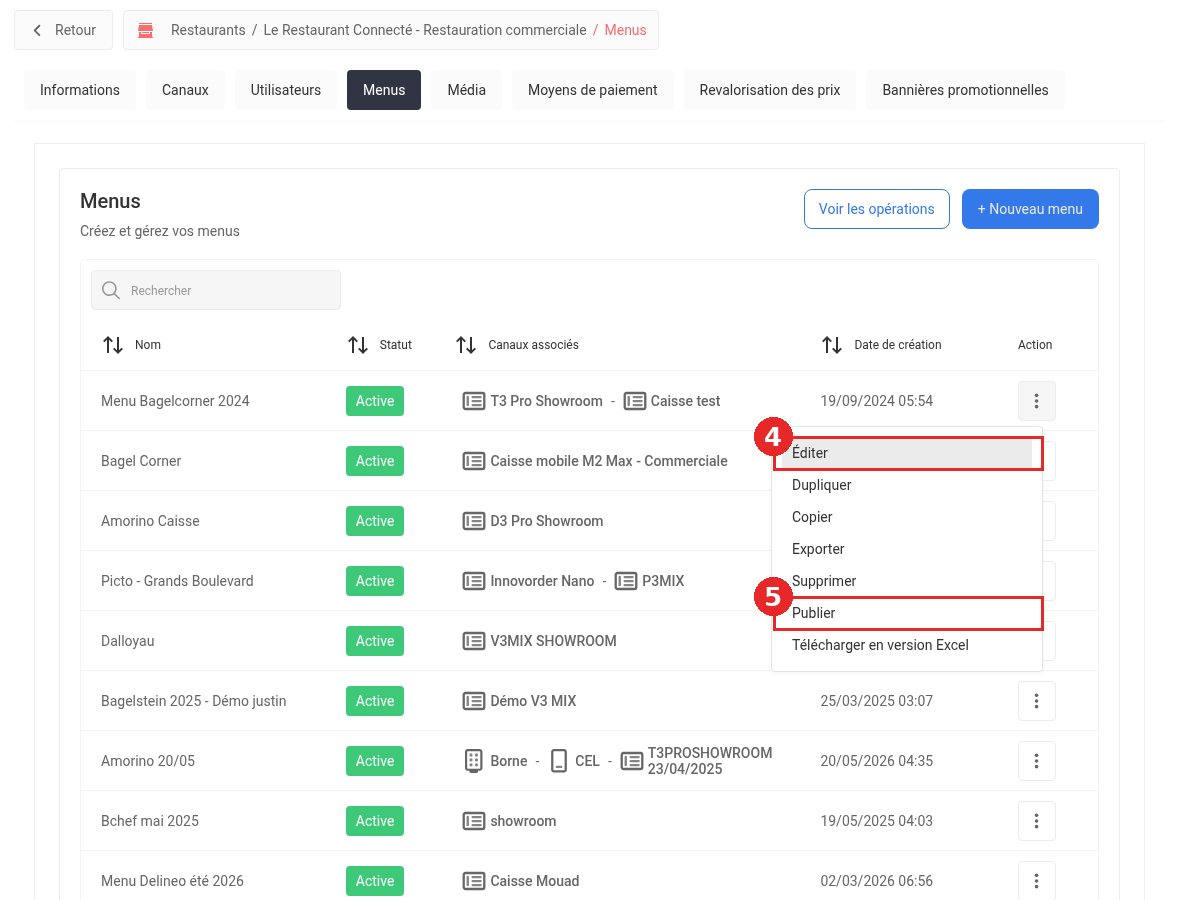Click Voir les opérations button
The height and width of the screenshot is (900, 1180).
coord(877,209)
